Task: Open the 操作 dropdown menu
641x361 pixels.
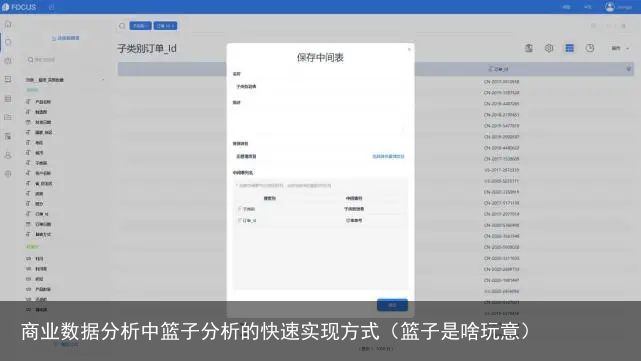Action: coord(620,48)
